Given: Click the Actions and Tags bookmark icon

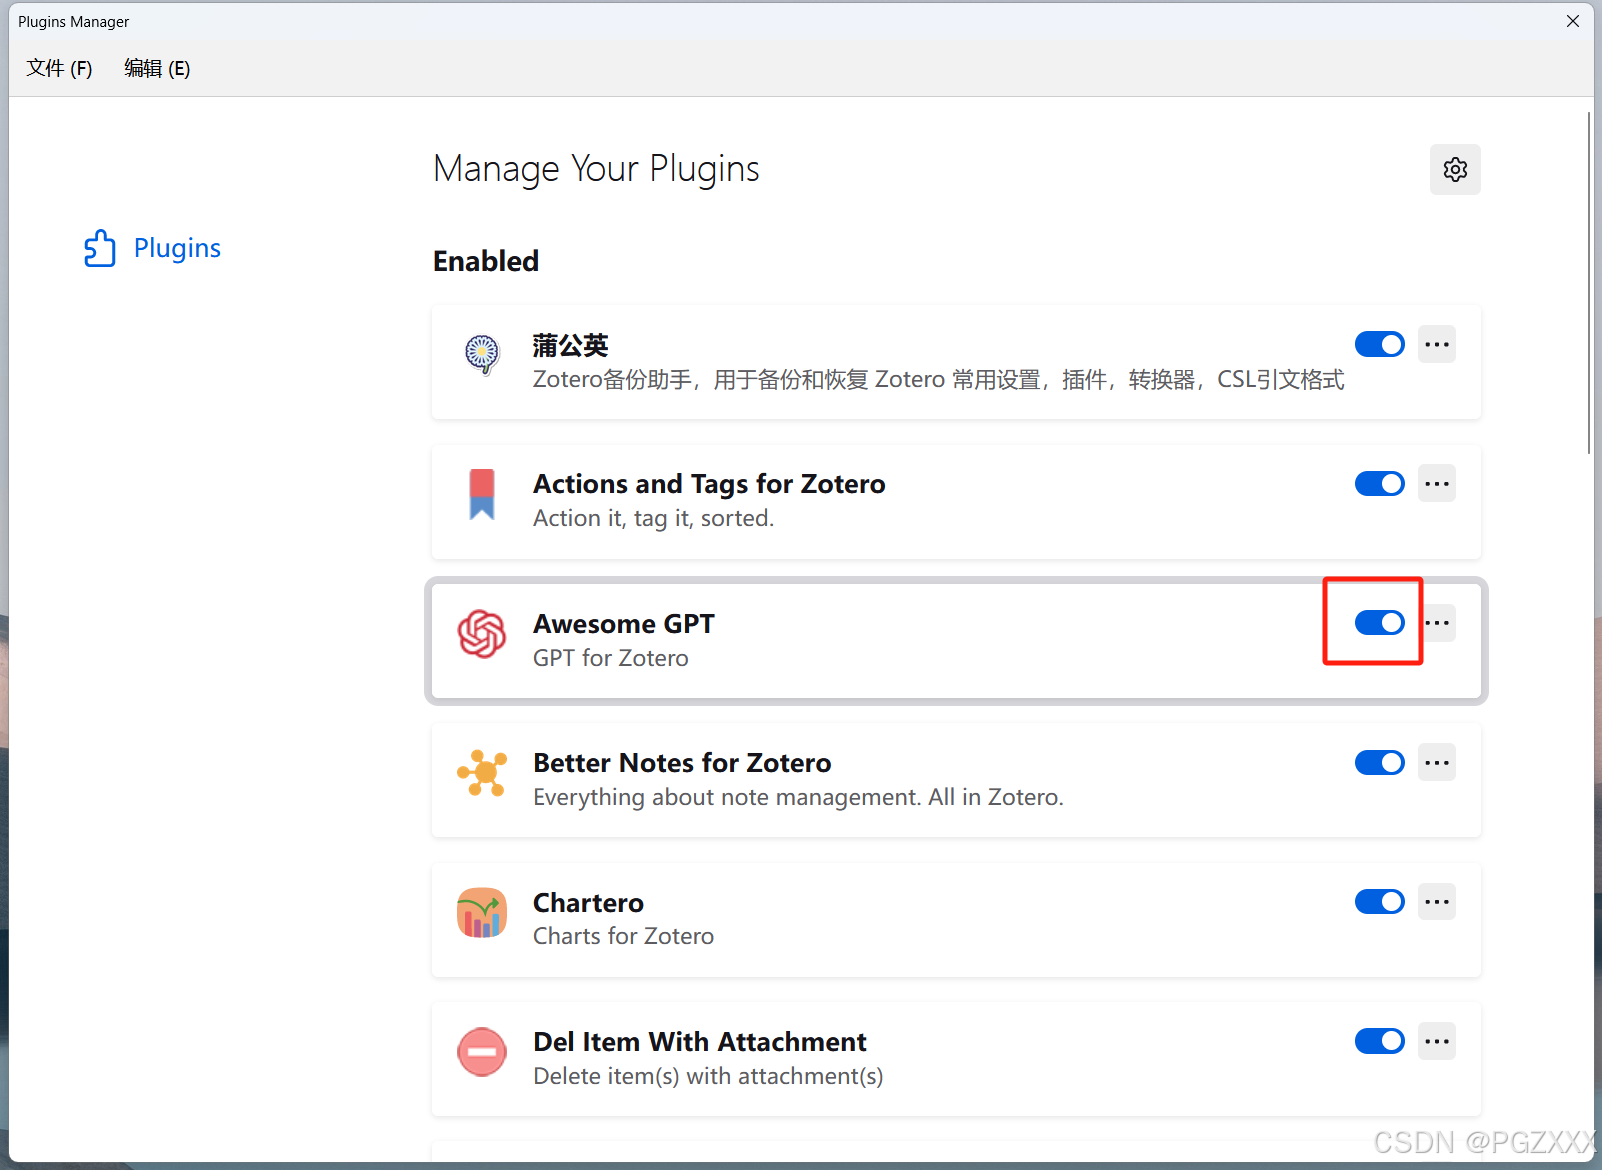Looking at the screenshot, I should point(482,494).
